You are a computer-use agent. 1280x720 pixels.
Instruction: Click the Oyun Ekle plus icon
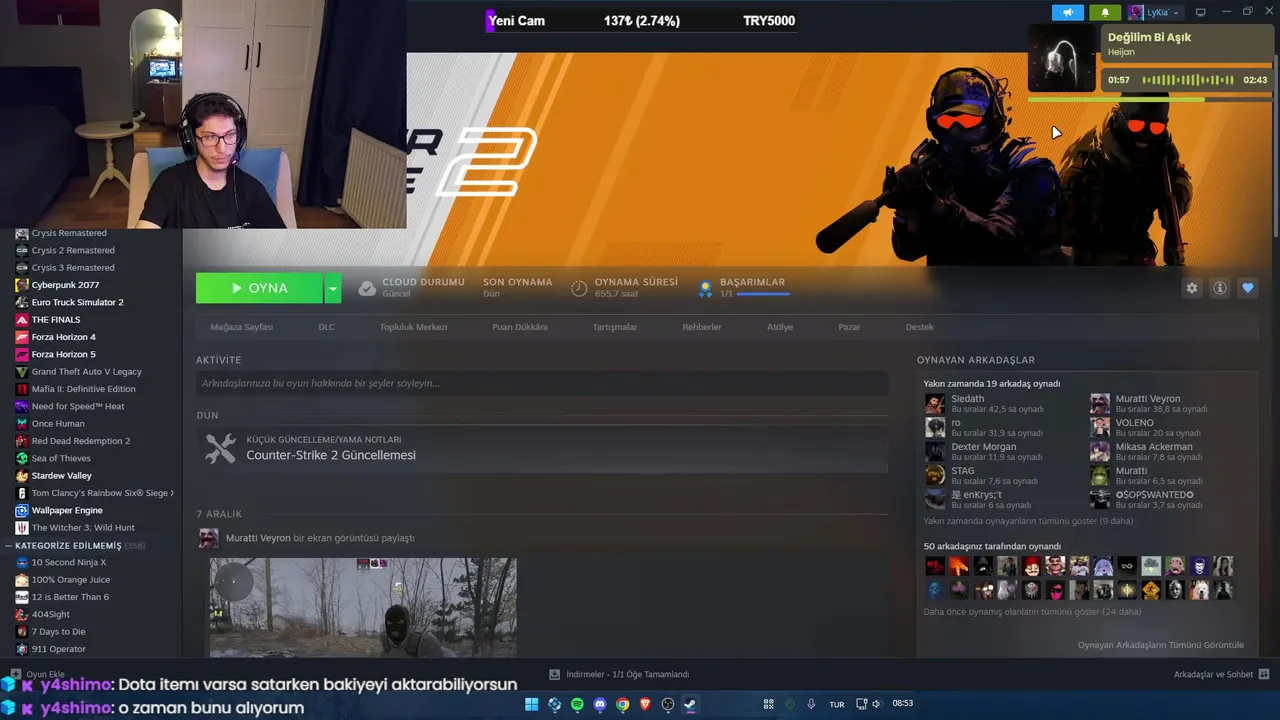coord(15,674)
